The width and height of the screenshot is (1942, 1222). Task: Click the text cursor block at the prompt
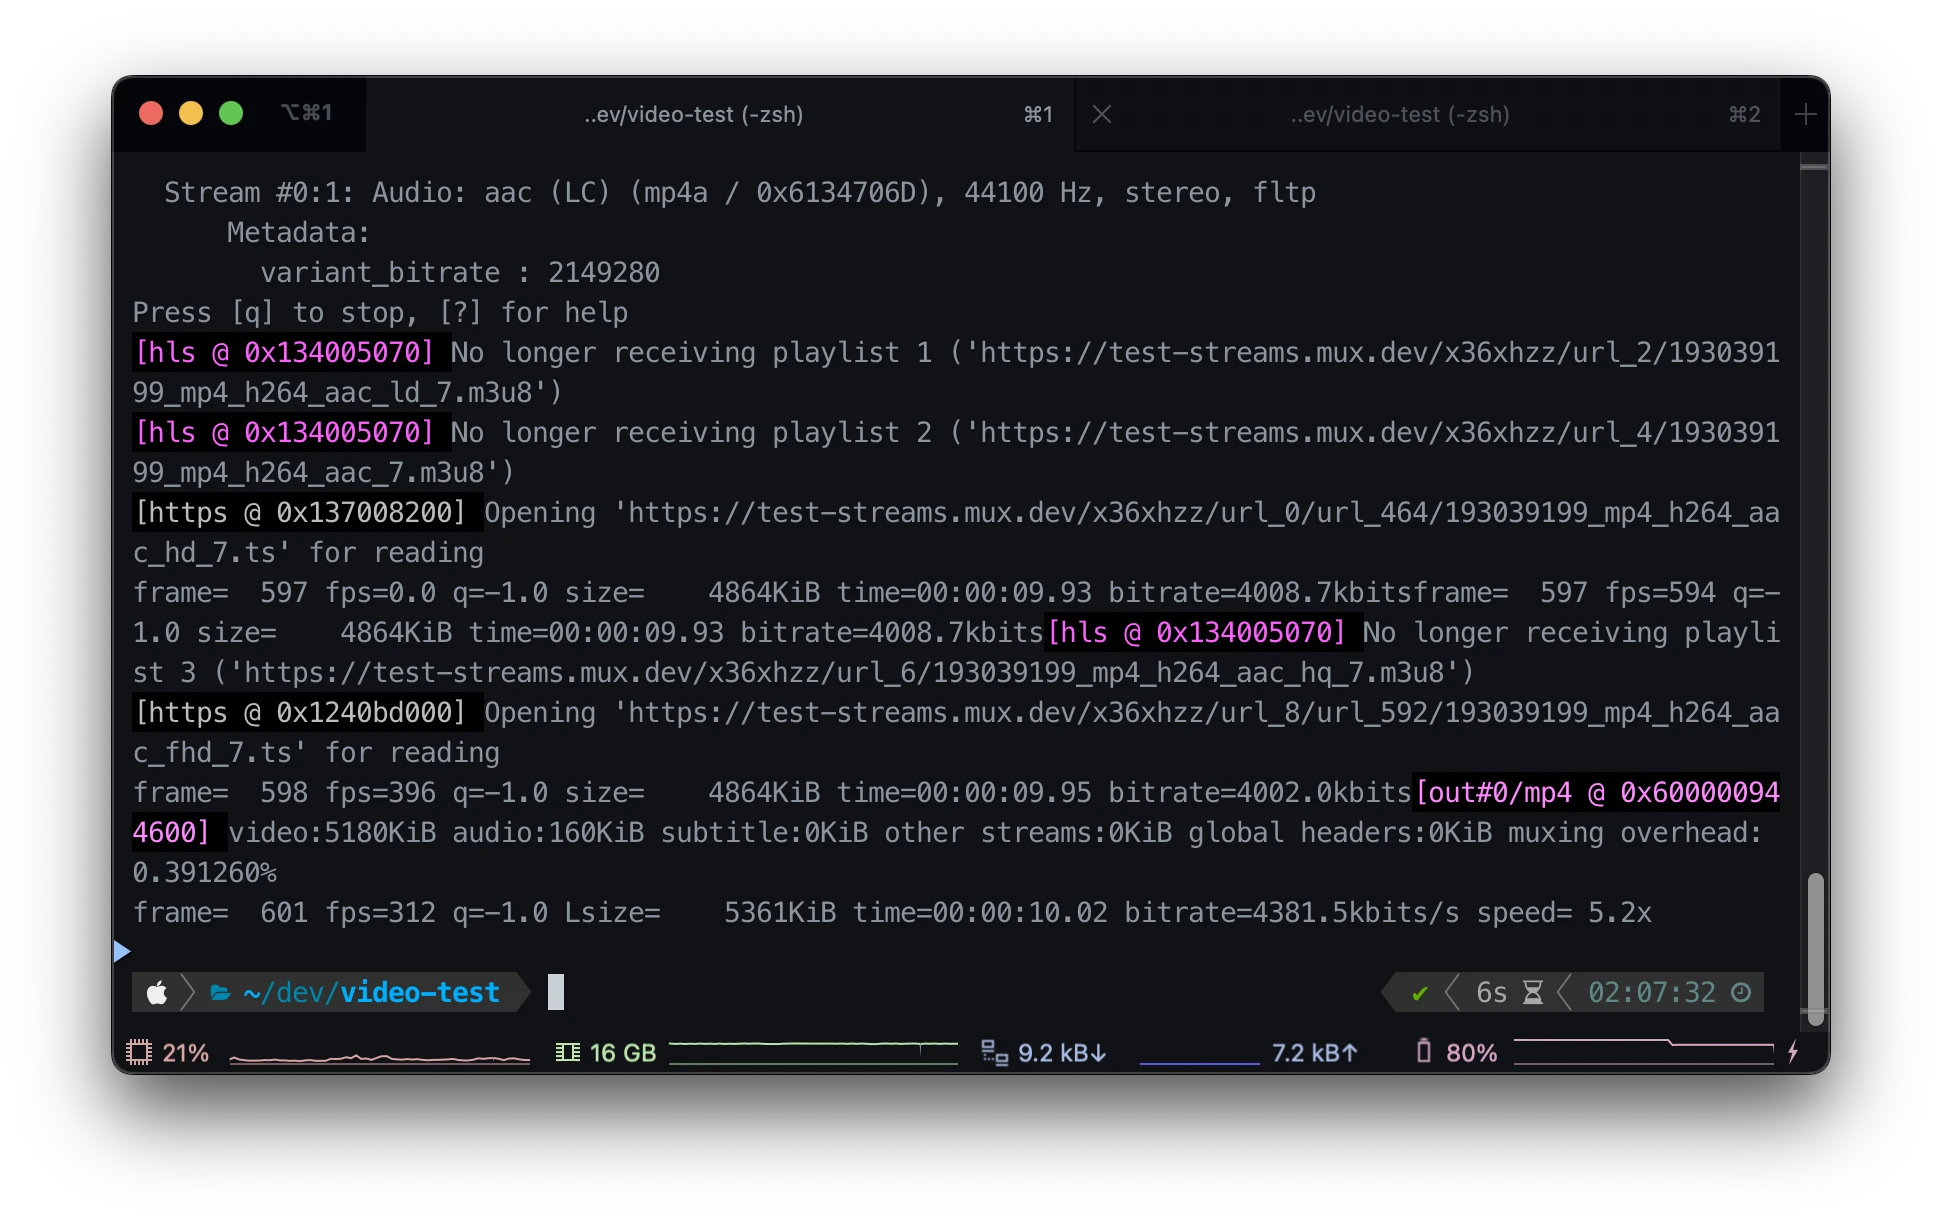click(x=556, y=992)
